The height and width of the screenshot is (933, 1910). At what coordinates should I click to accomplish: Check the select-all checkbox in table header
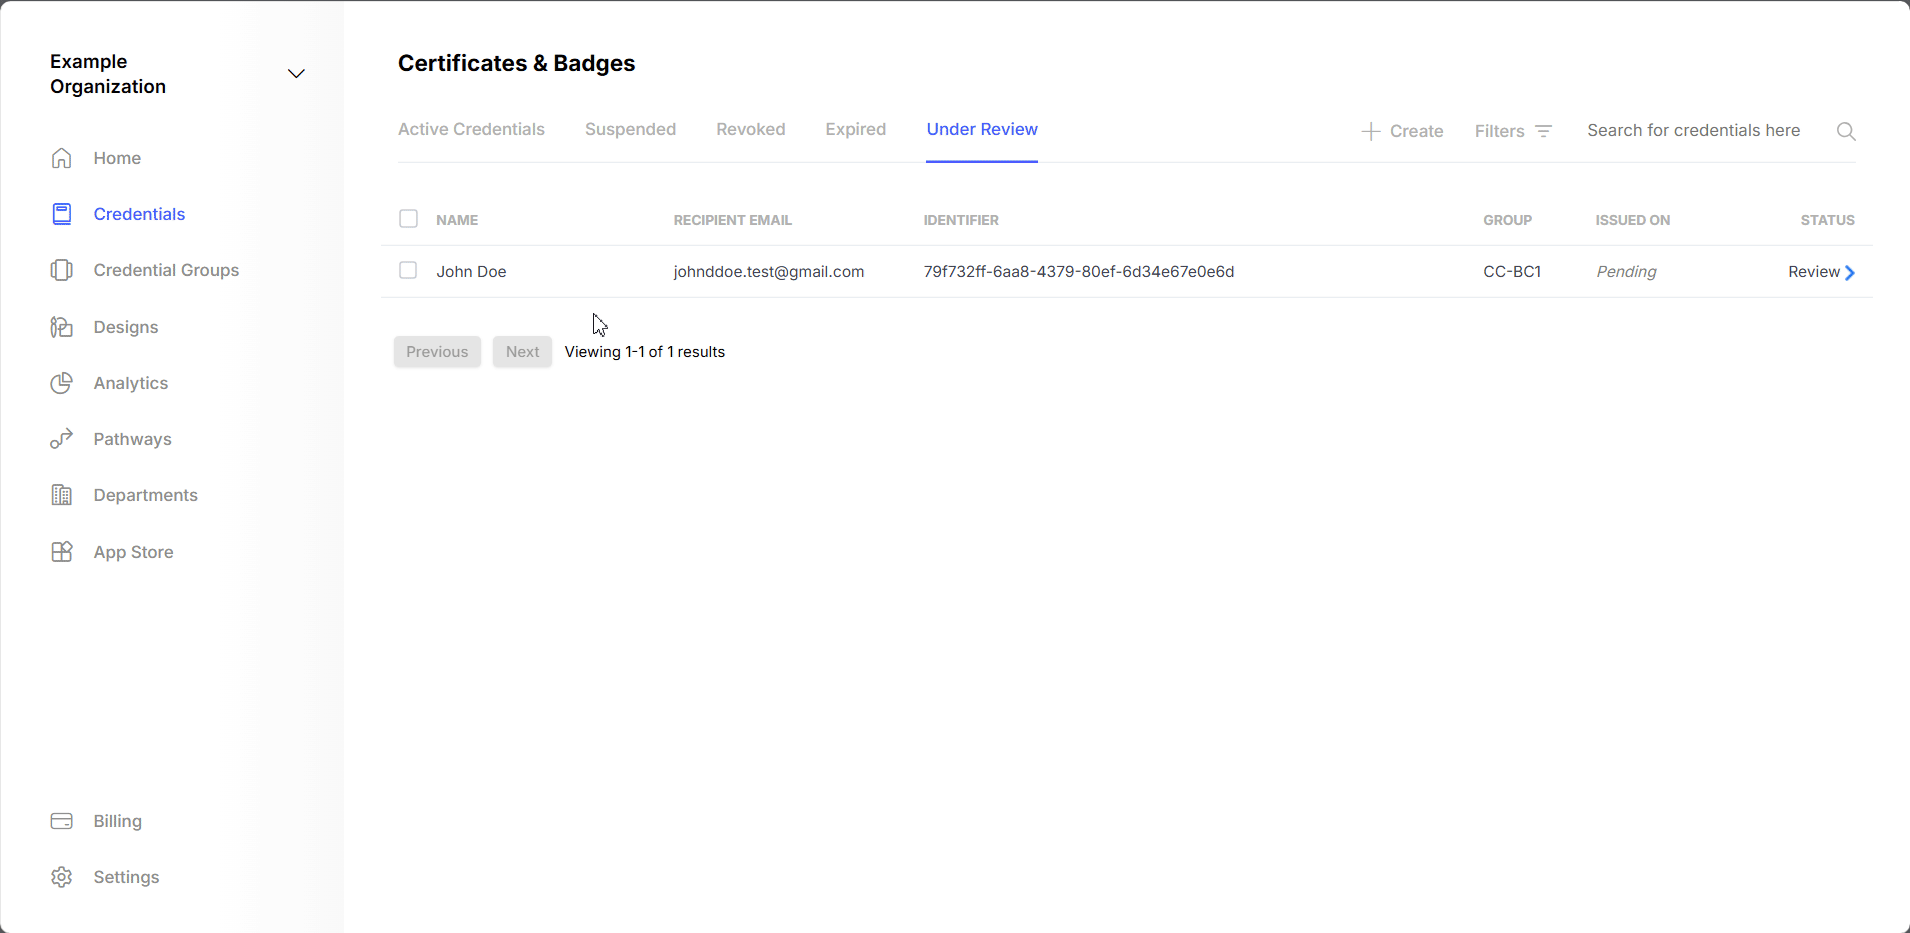(x=408, y=218)
